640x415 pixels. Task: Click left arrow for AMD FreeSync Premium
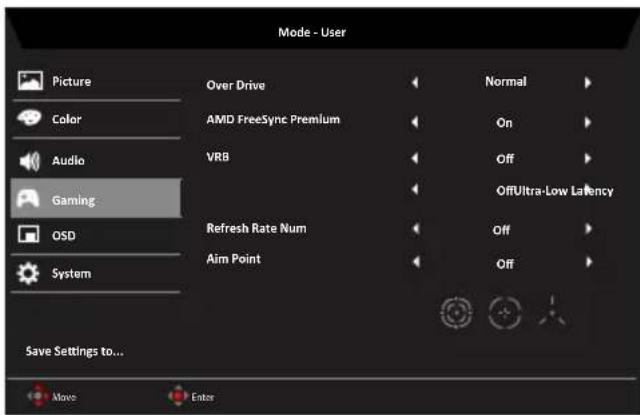(415, 122)
